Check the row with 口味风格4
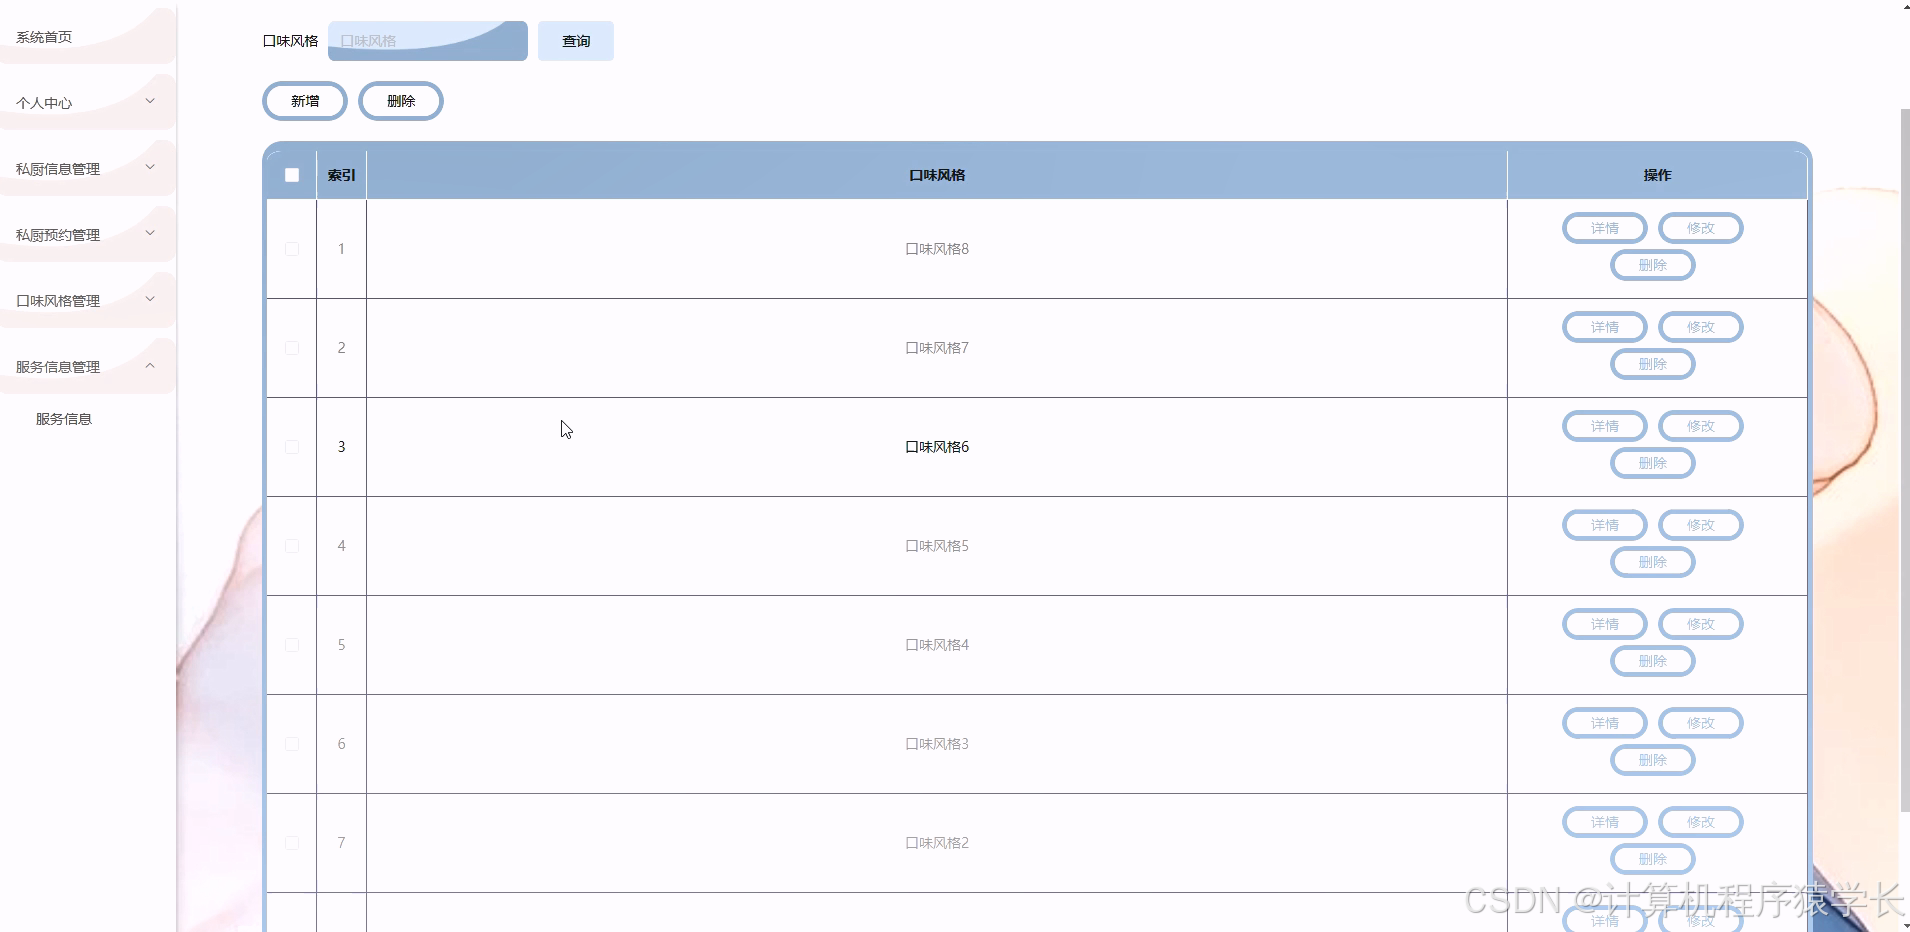 click(292, 645)
